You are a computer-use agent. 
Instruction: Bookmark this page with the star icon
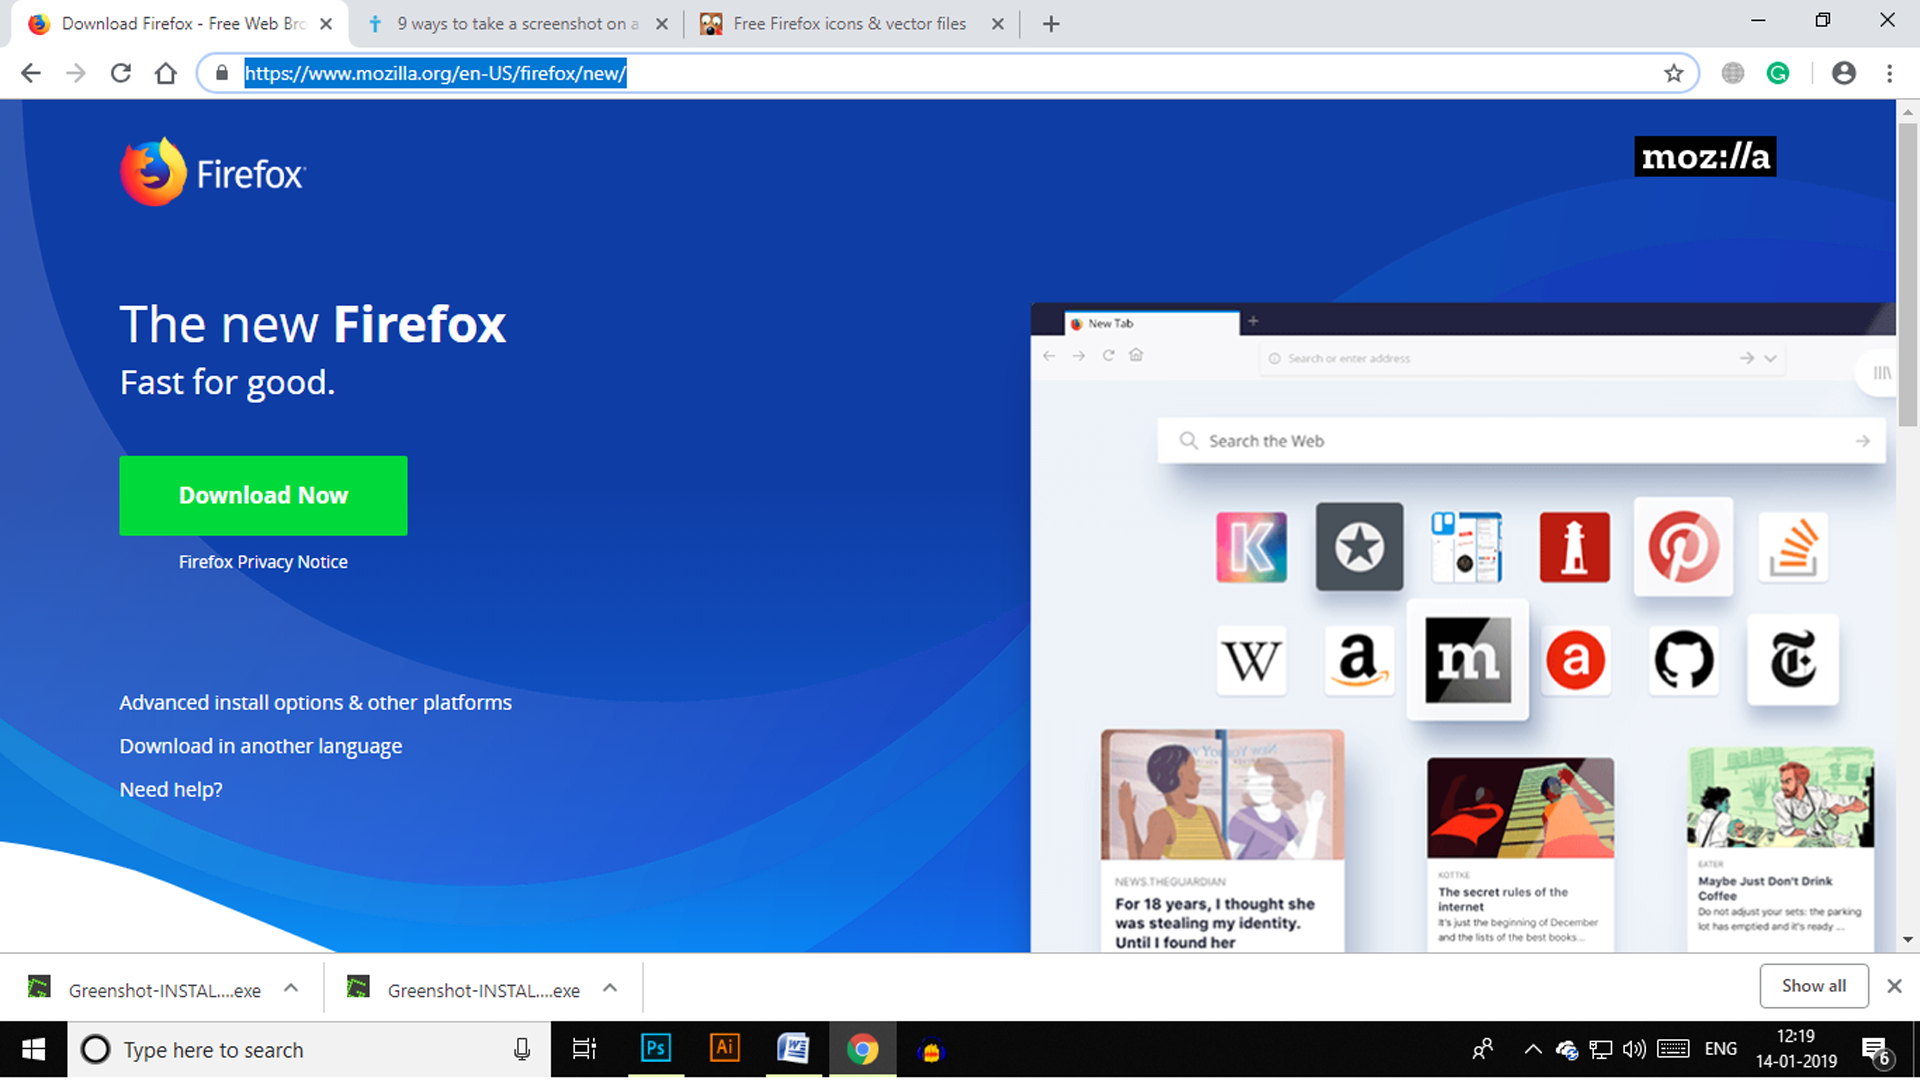tap(1674, 73)
